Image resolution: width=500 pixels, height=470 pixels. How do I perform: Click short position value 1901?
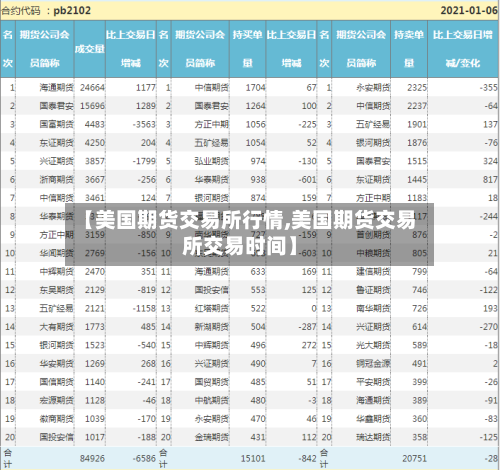pyautogui.click(x=417, y=124)
